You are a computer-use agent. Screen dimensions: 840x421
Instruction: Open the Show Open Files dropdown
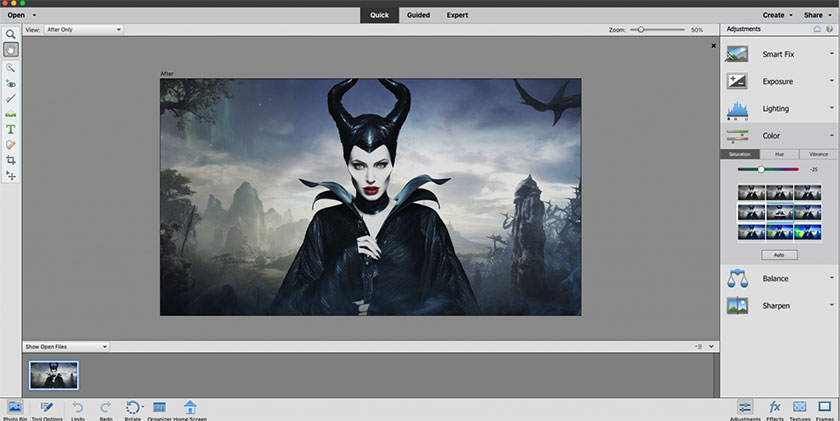coord(66,347)
